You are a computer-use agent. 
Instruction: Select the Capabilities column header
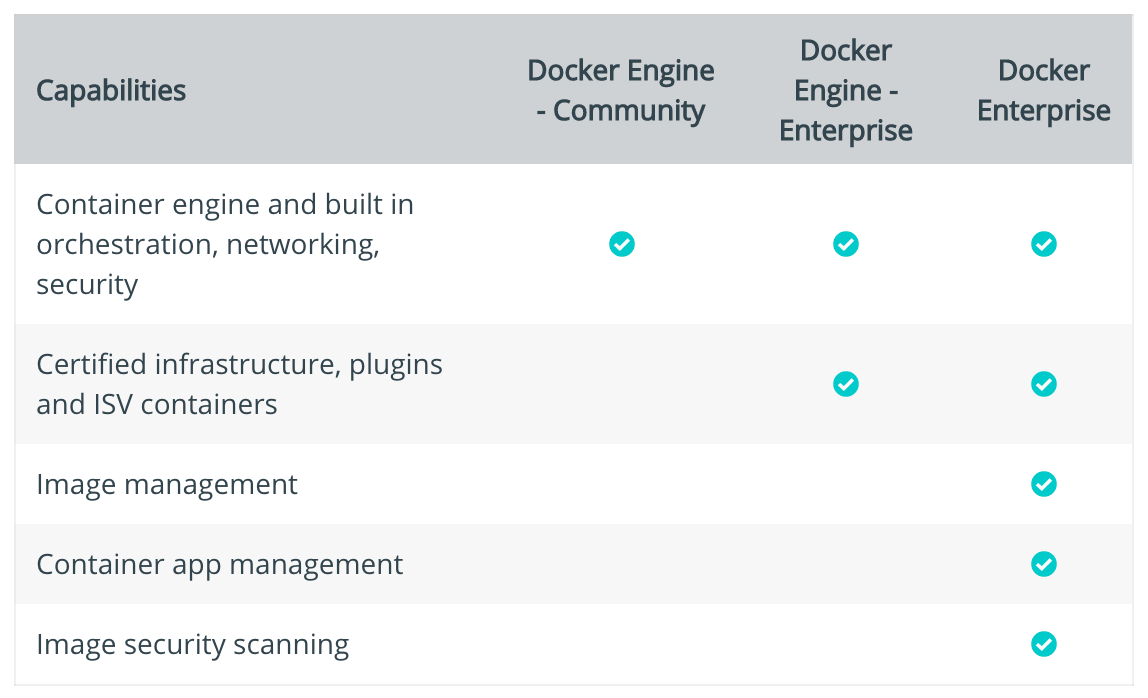pos(111,91)
